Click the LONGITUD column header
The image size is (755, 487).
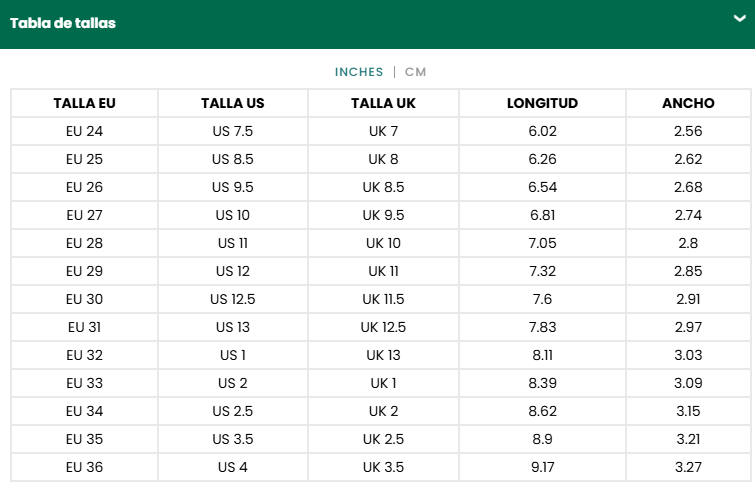pos(542,103)
